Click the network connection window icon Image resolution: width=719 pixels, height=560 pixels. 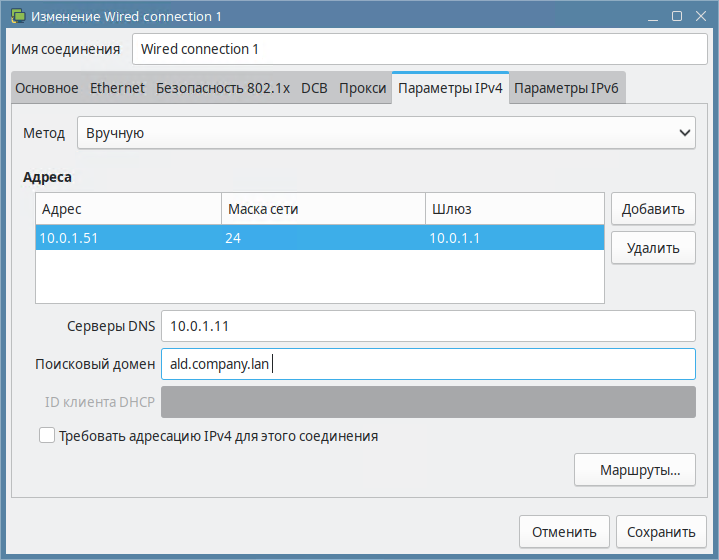click(18, 16)
